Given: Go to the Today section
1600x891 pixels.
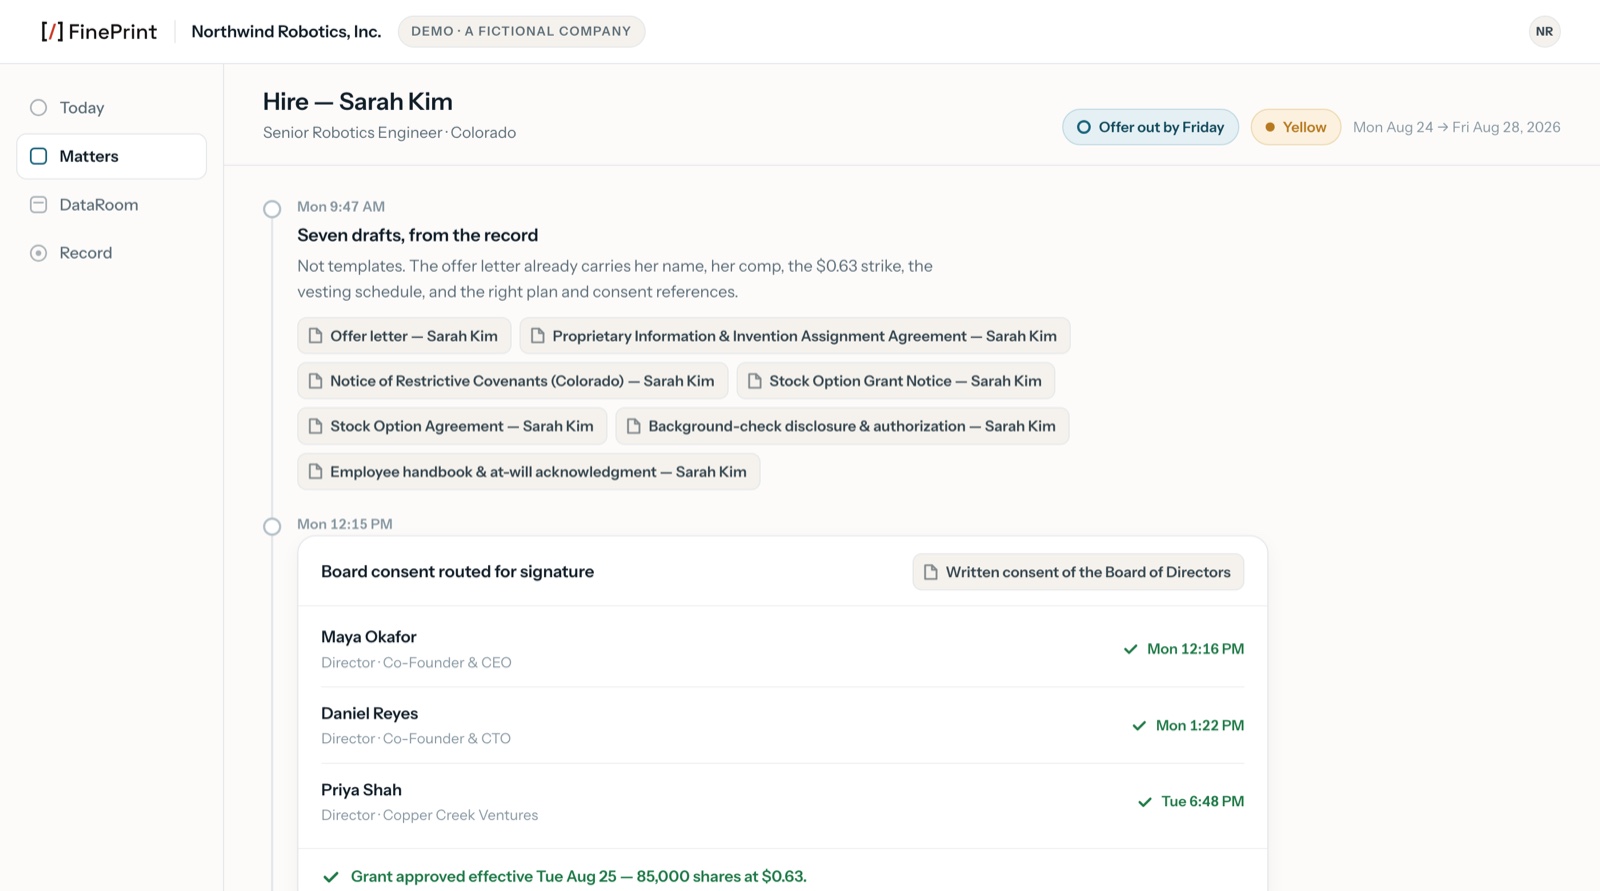Looking at the screenshot, I should pyautogui.click(x=112, y=107).
